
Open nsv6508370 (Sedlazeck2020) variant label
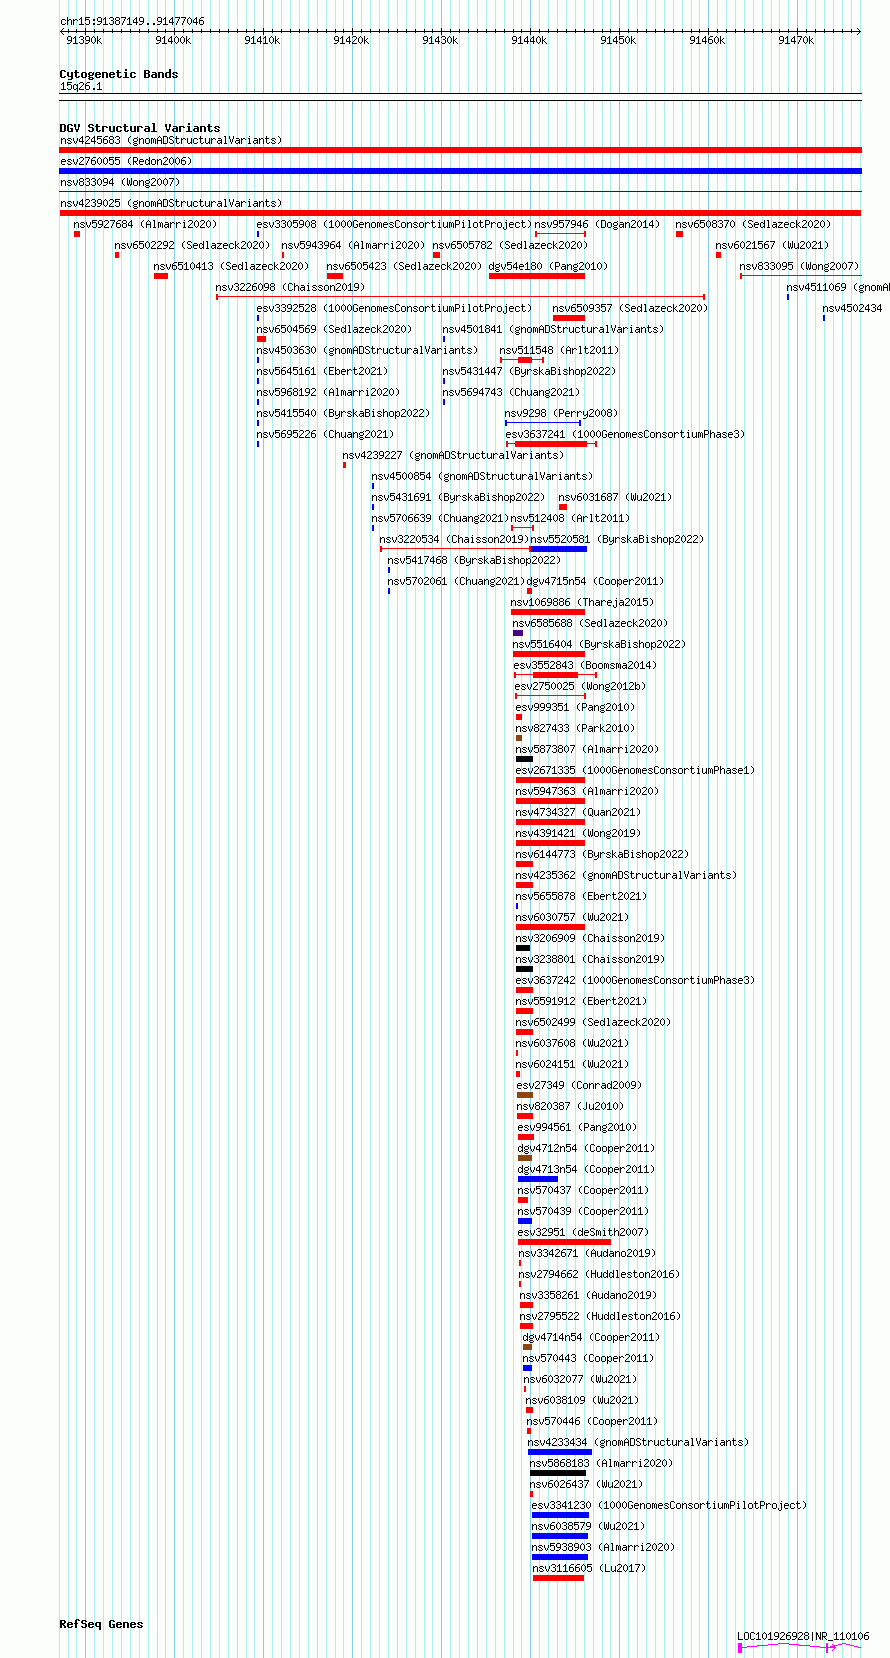tap(753, 224)
